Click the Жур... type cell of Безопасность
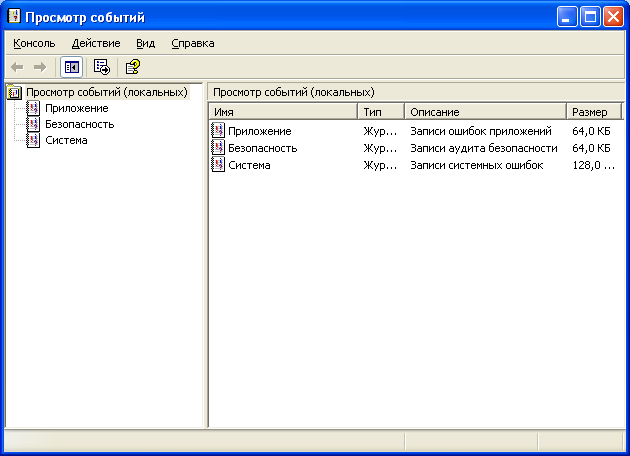 [x=380, y=148]
